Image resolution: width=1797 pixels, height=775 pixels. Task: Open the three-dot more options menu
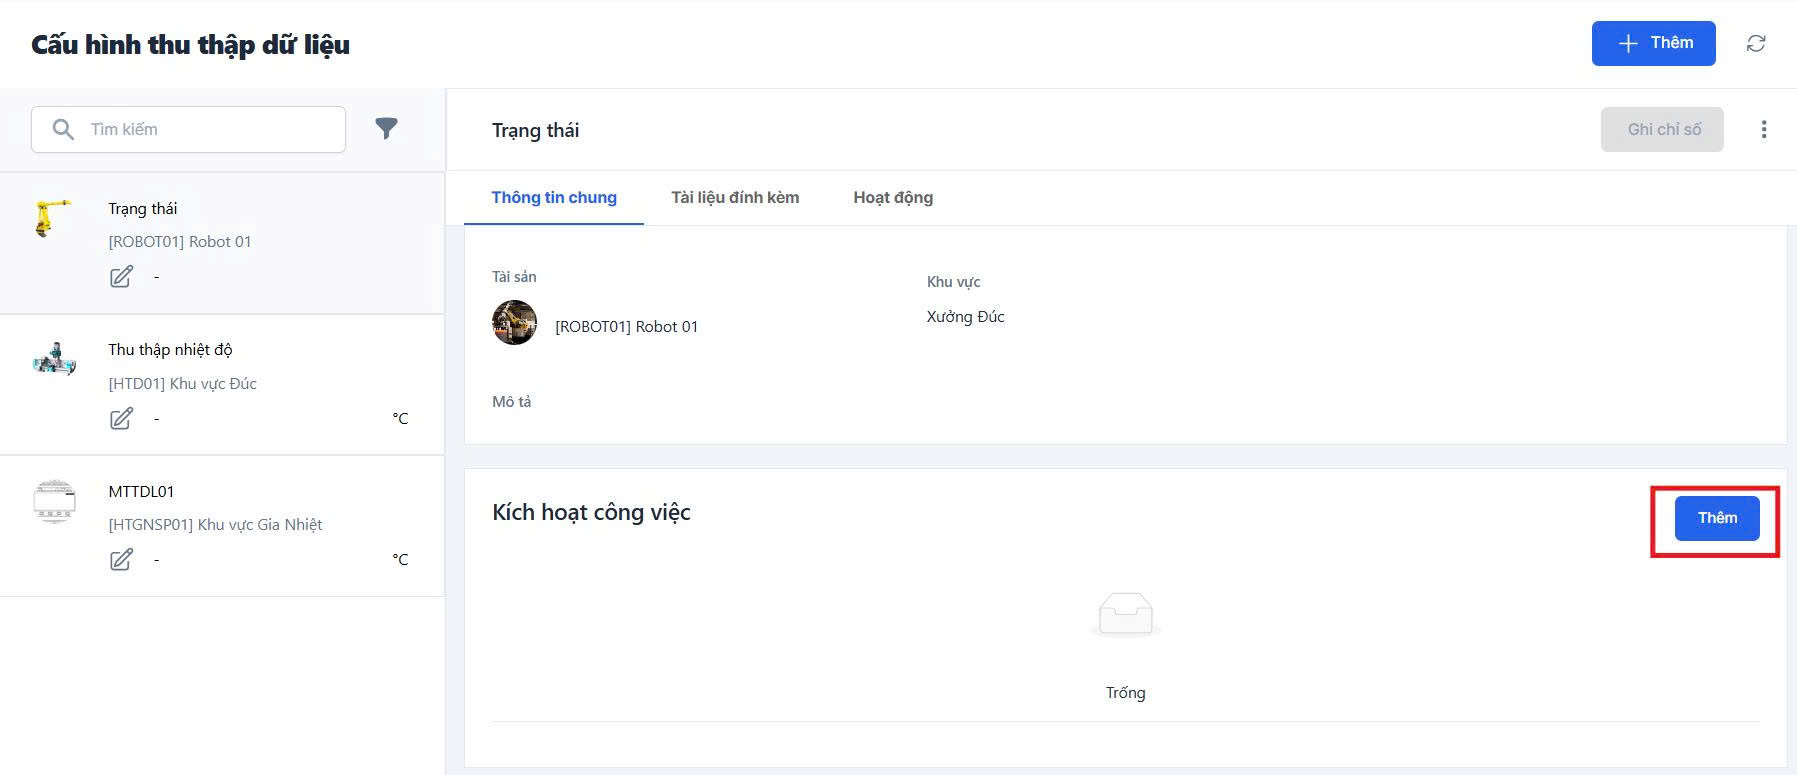click(1764, 130)
